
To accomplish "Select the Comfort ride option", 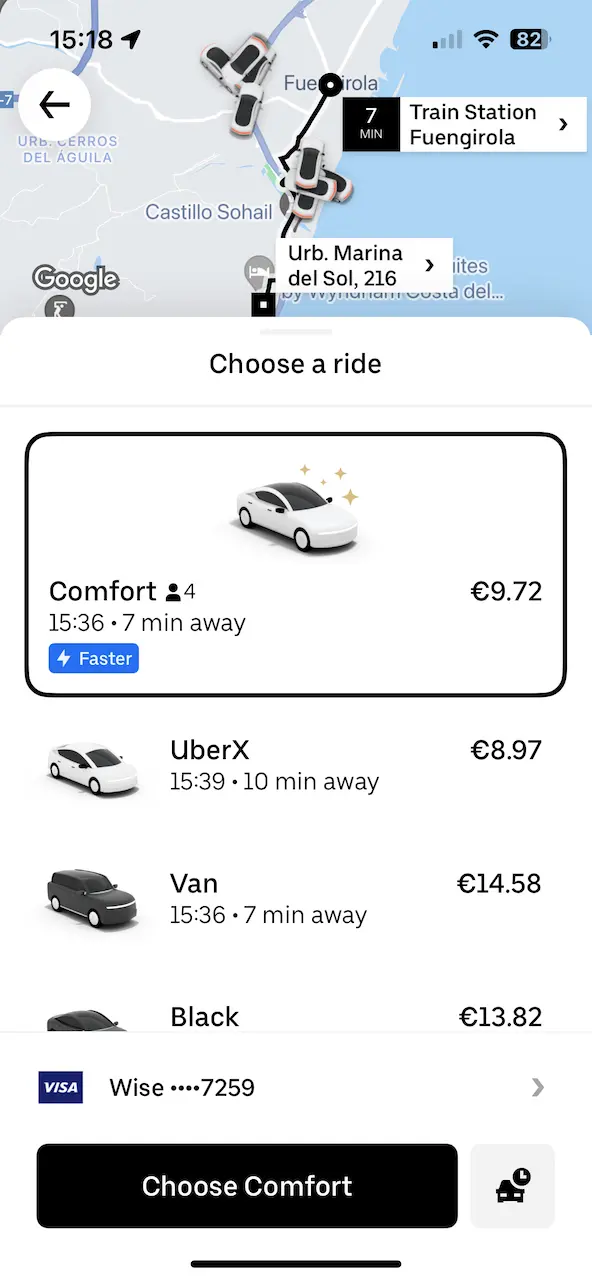I will tap(296, 565).
